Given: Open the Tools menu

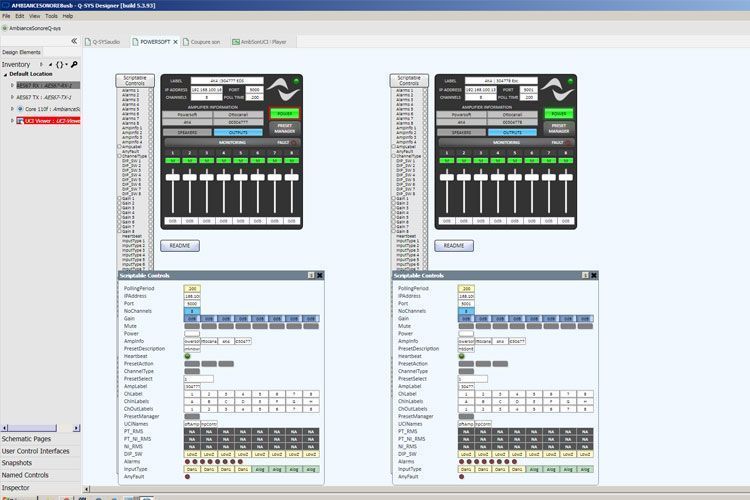Looking at the screenshot, I should tap(51, 16).
